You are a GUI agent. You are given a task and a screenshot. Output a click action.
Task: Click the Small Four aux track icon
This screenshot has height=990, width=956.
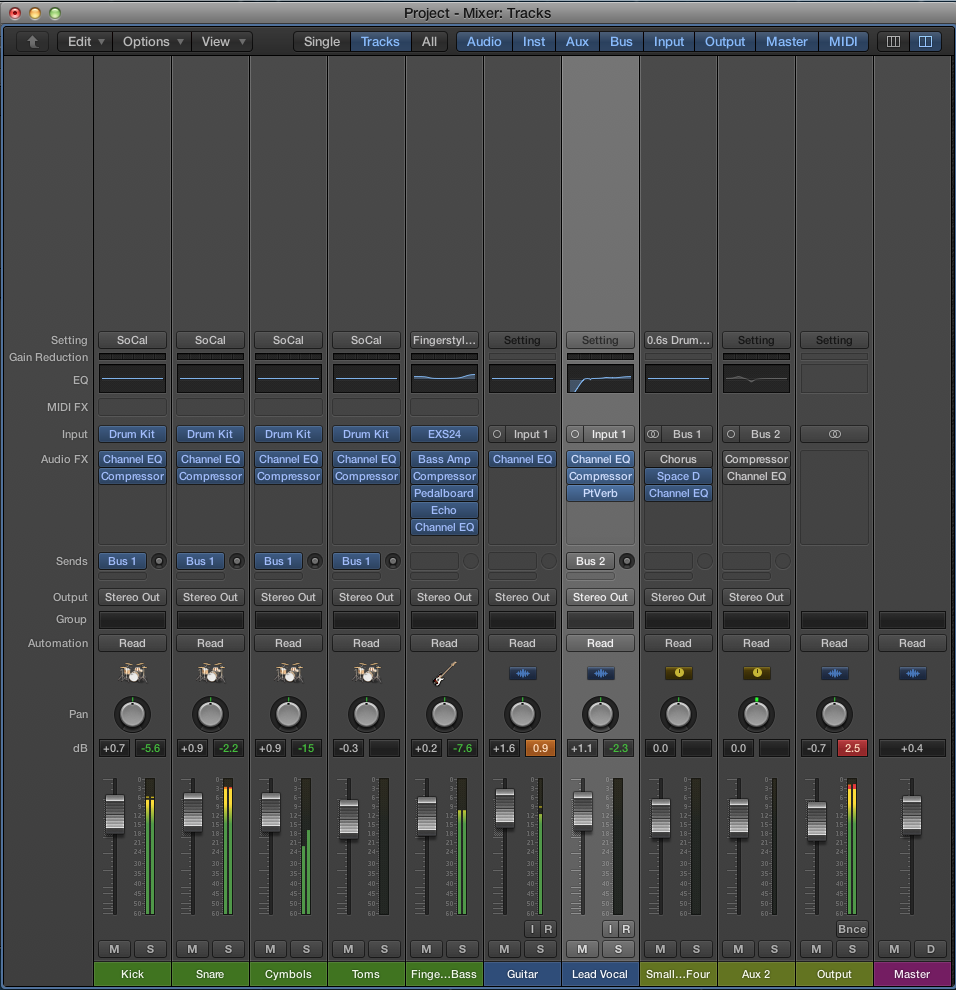[678, 673]
